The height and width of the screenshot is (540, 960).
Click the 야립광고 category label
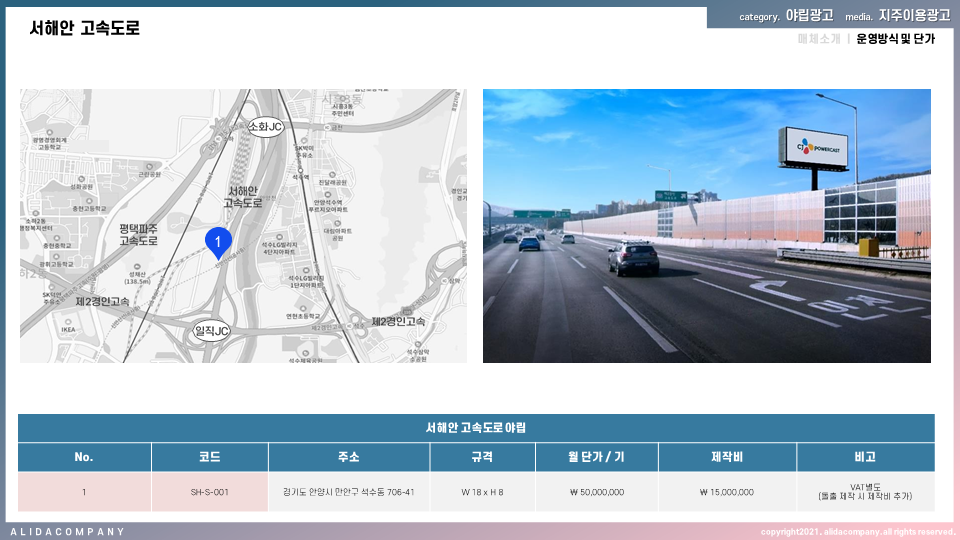point(809,16)
